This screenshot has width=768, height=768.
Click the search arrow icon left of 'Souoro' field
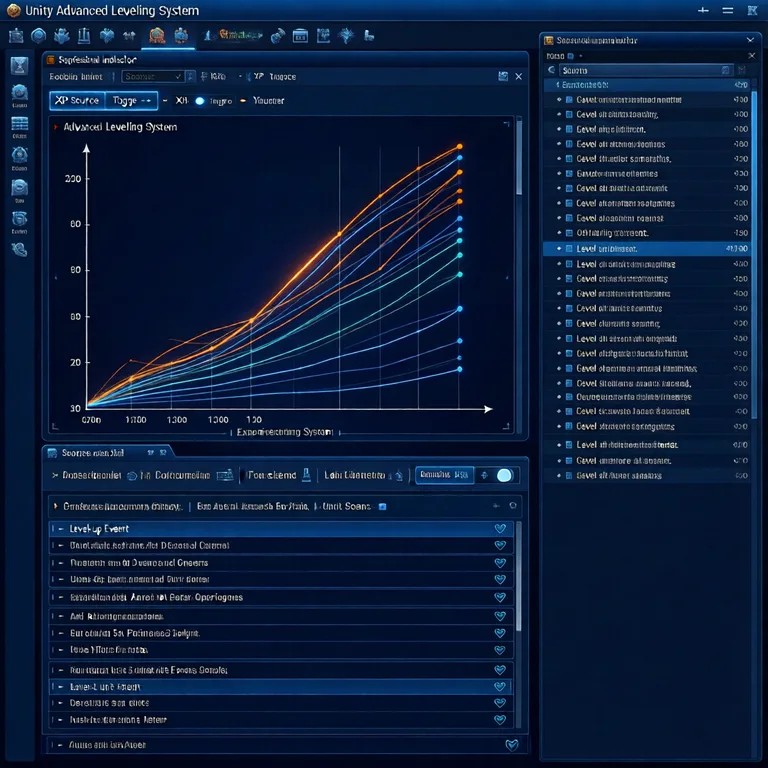pos(551,70)
